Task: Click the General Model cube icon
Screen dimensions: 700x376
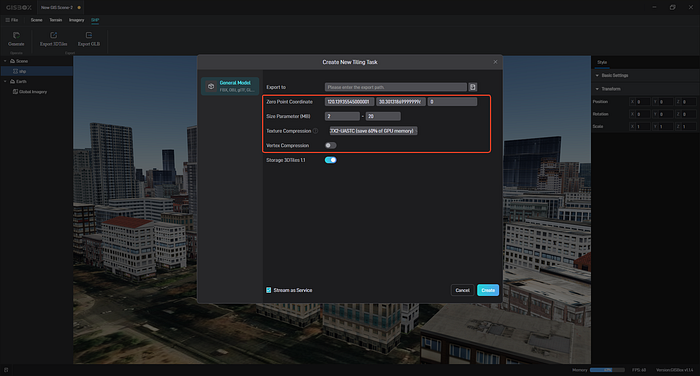Action: [x=211, y=86]
